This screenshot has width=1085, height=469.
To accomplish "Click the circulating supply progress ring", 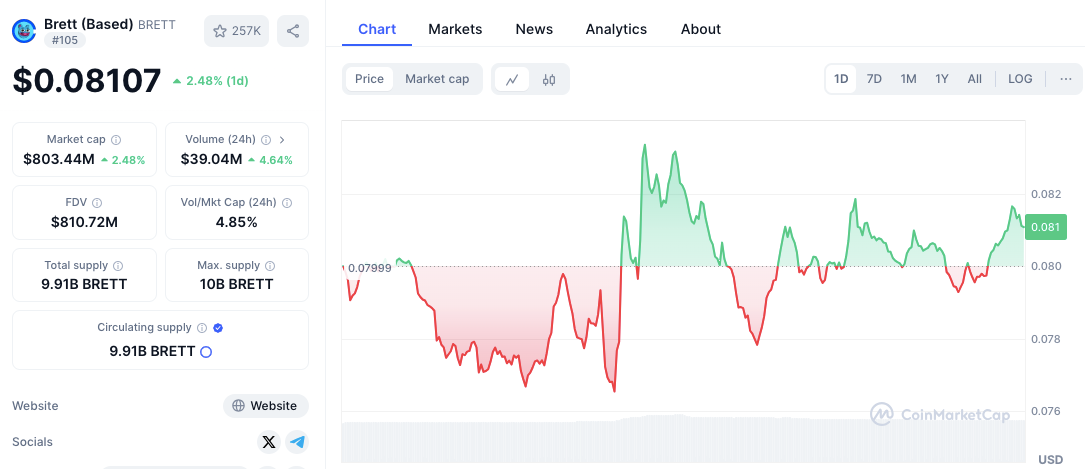I will 206,352.
